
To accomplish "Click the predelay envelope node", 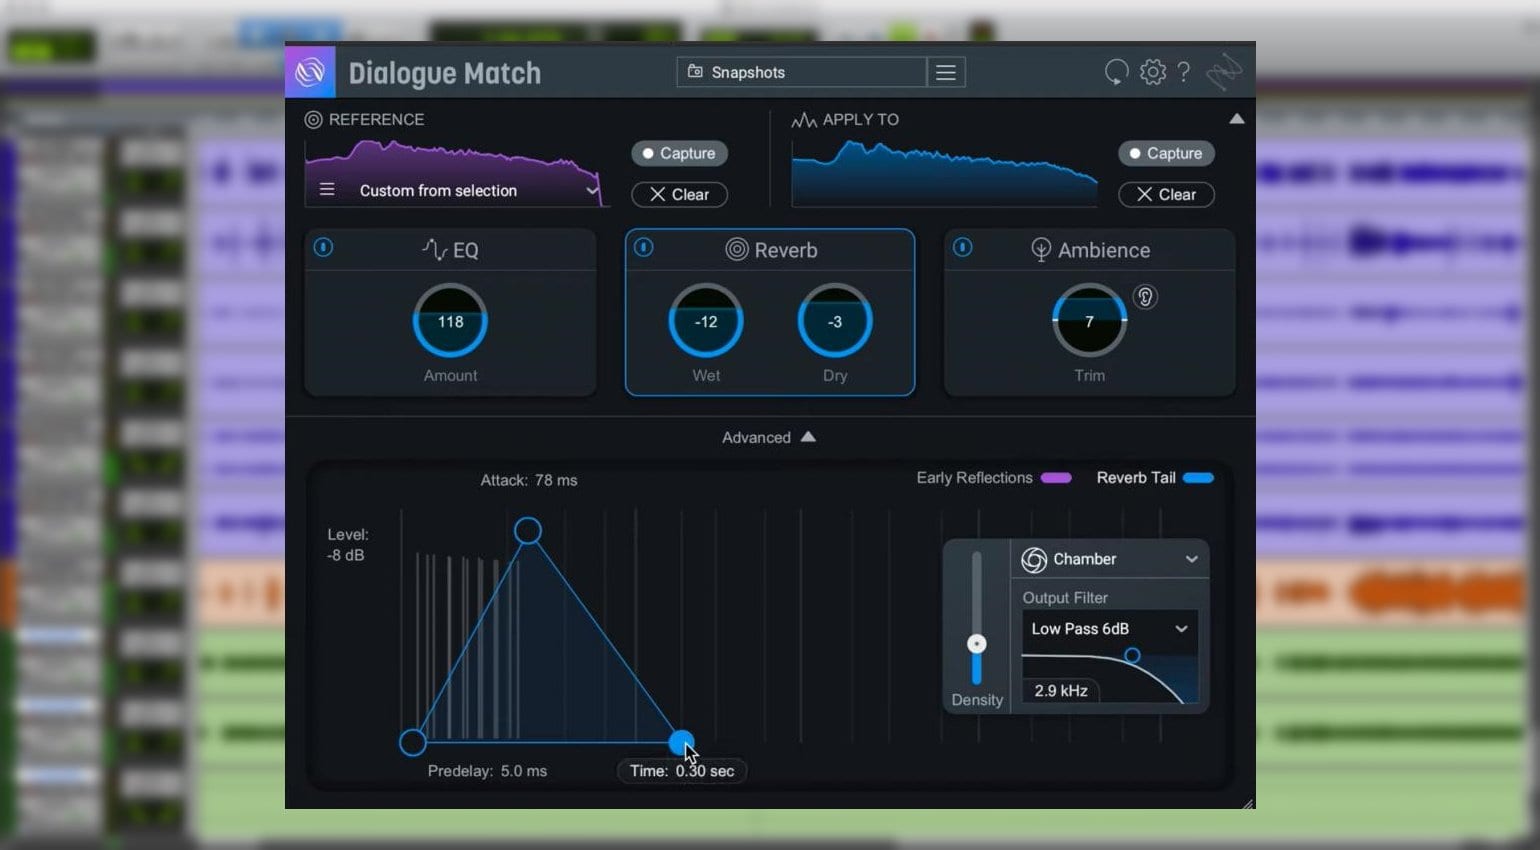I will [413, 742].
